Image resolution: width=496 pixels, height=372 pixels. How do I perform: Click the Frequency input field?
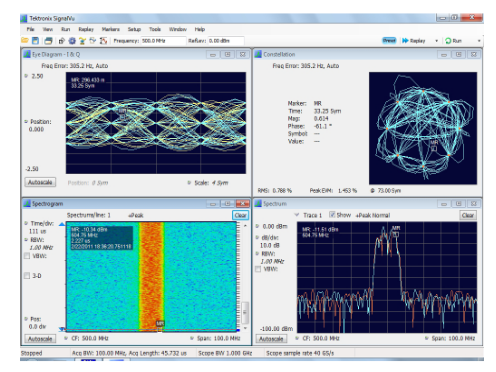[163, 41]
